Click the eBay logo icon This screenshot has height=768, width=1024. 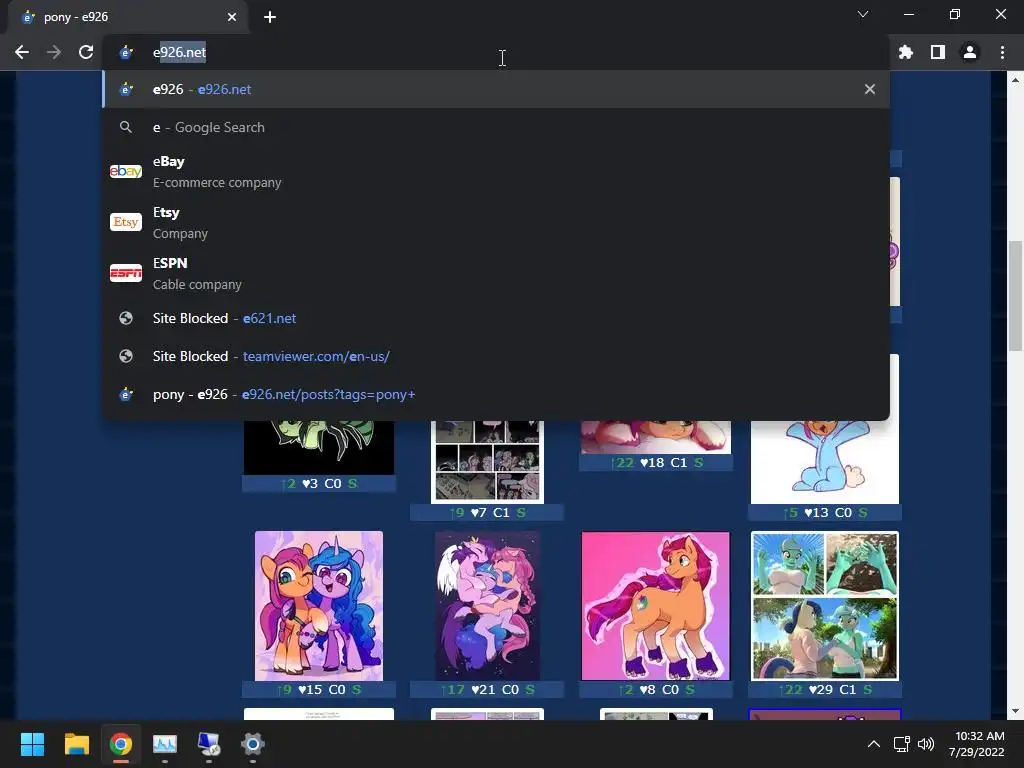125,171
